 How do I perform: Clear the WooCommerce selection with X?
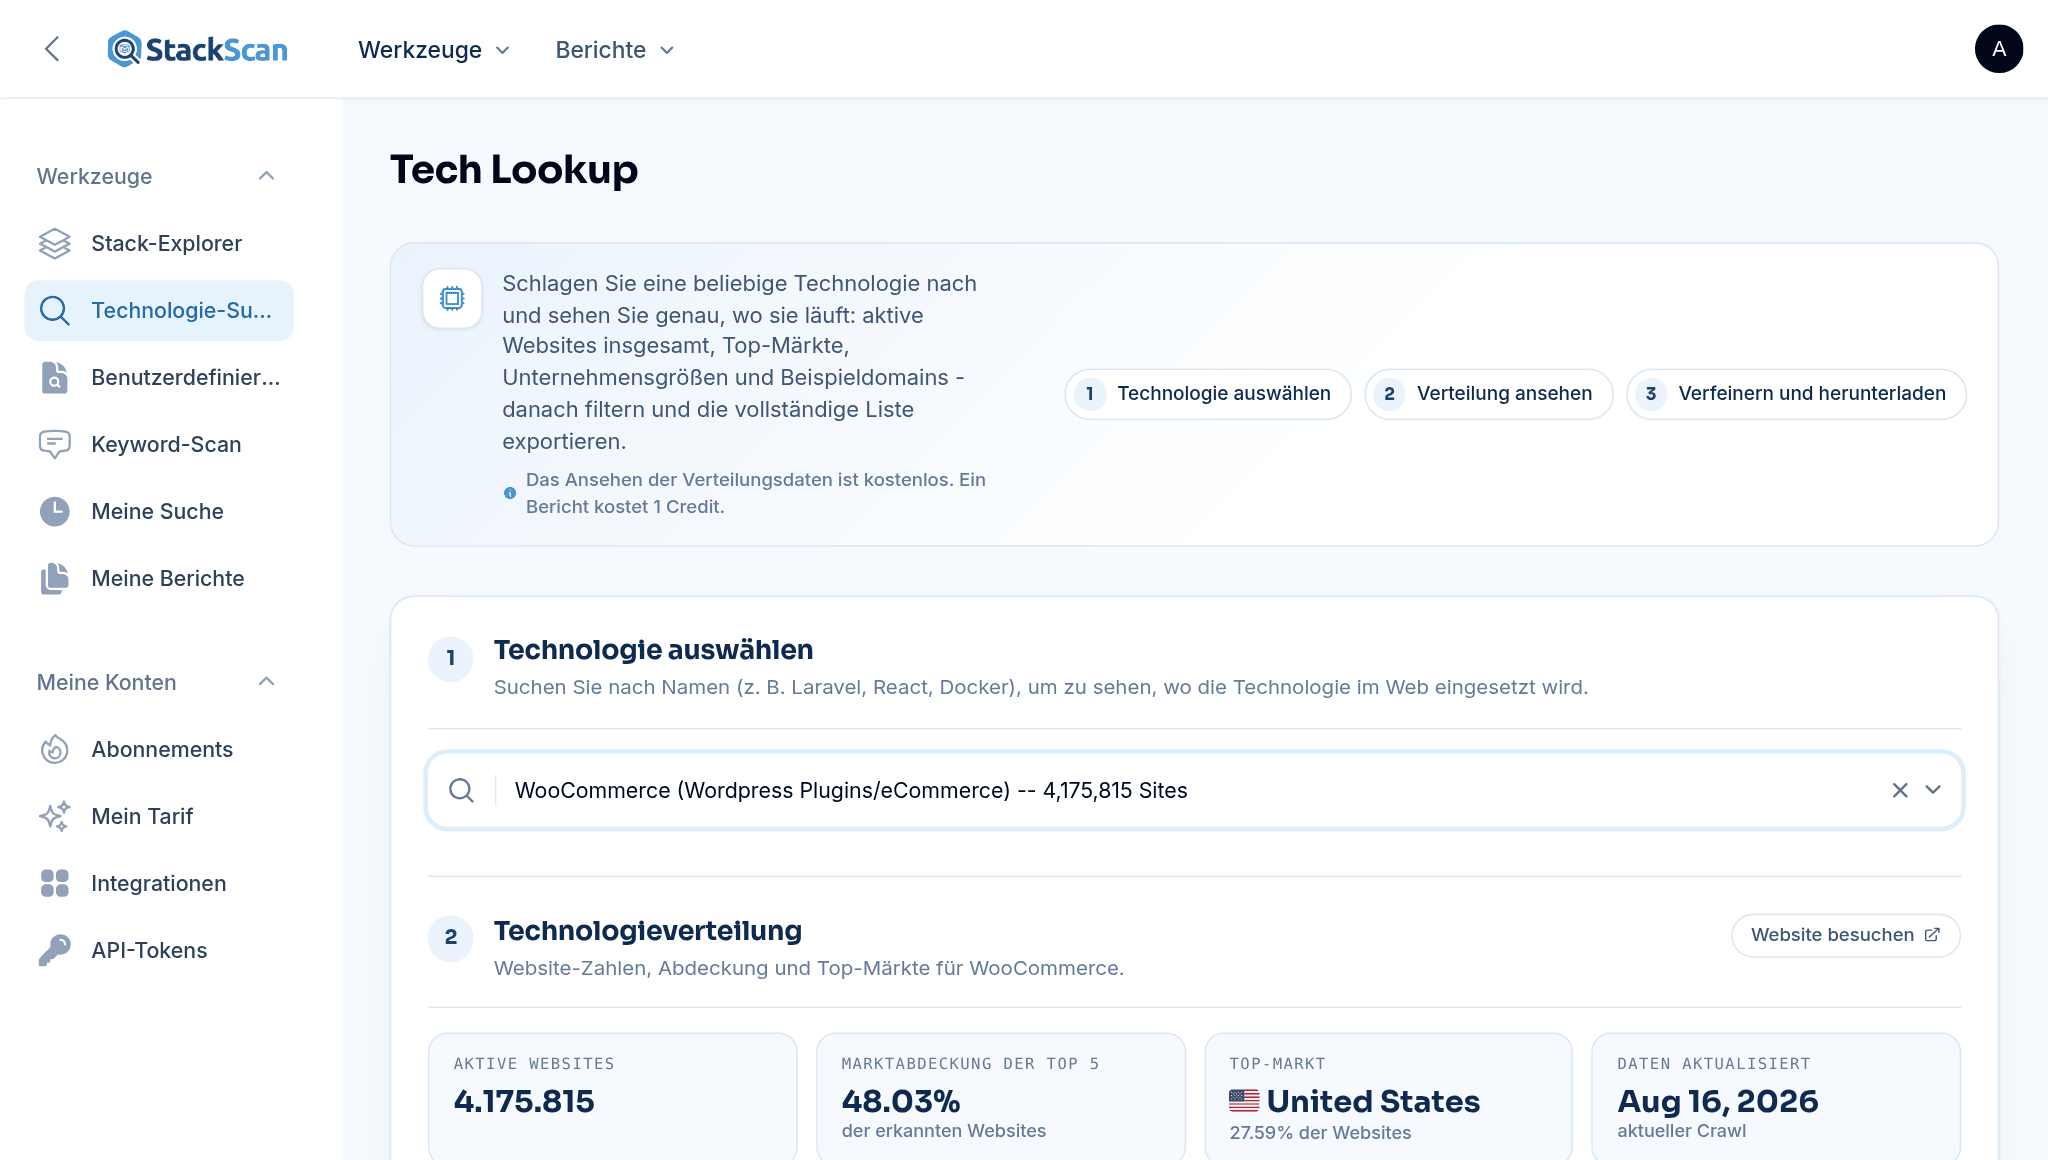[1900, 790]
